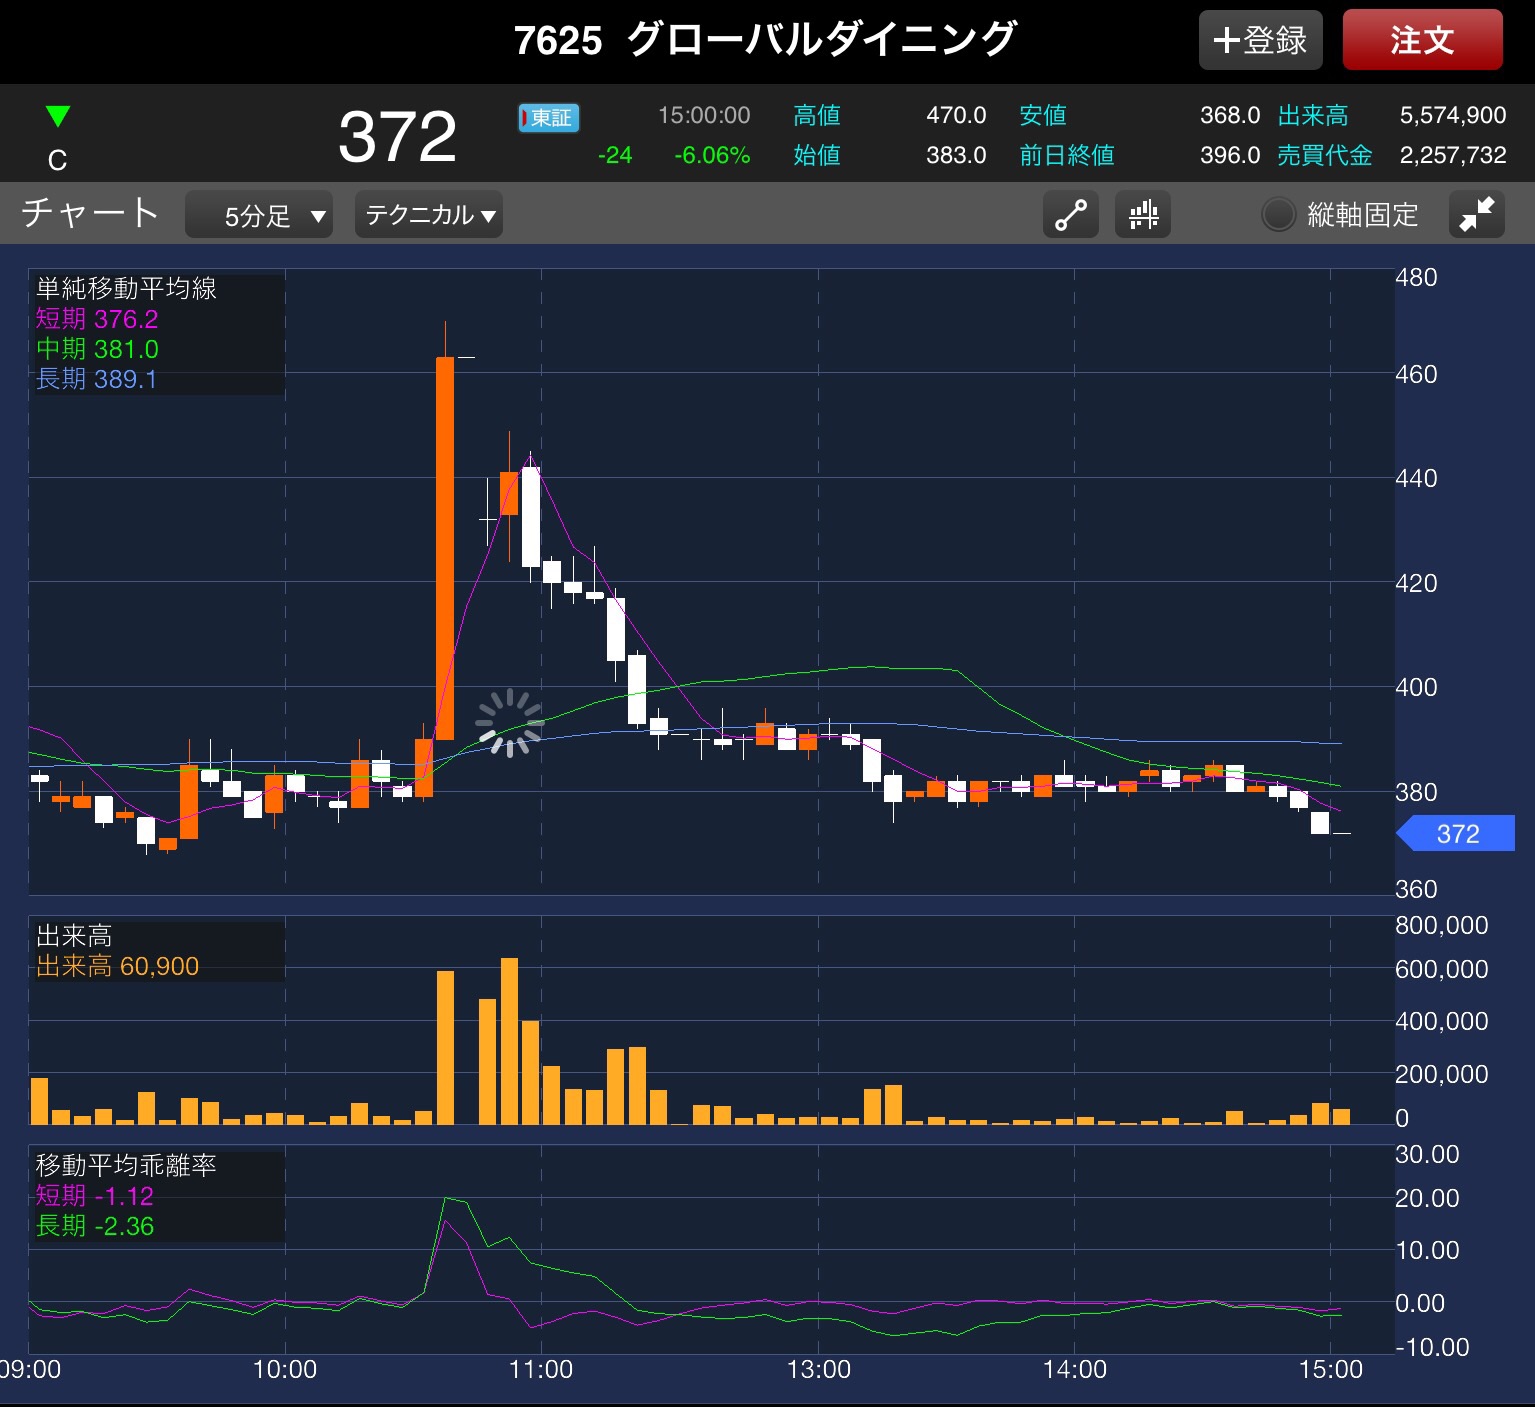Screen dimensions: 1535x1407
Task: Click the 800,000 volume axis label
Action: coord(1442,926)
